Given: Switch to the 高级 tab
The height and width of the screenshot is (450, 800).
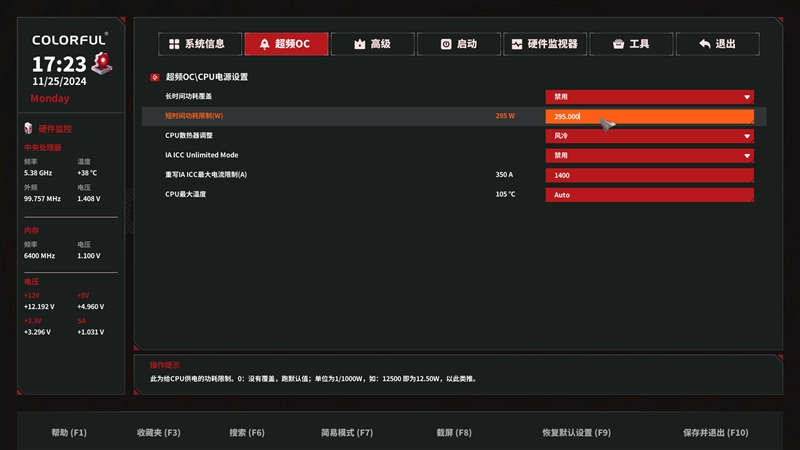Looking at the screenshot, I should tap(372, 44).
